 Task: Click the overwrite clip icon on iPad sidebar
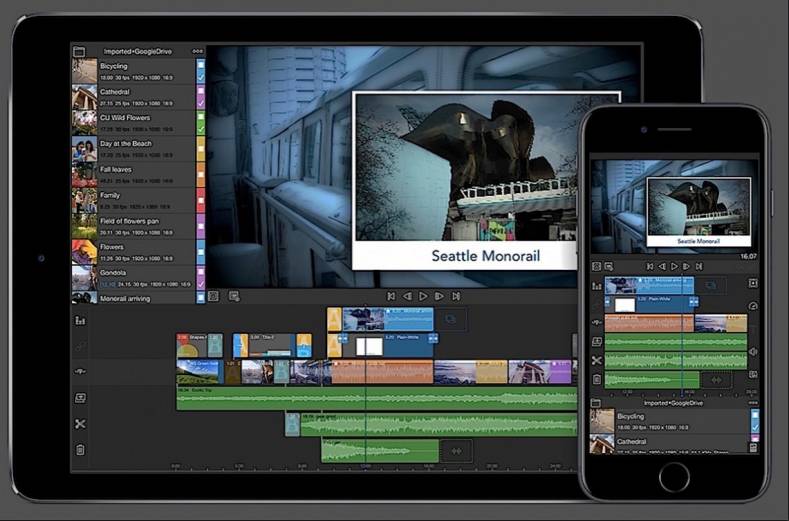click(x=80, y=398)
